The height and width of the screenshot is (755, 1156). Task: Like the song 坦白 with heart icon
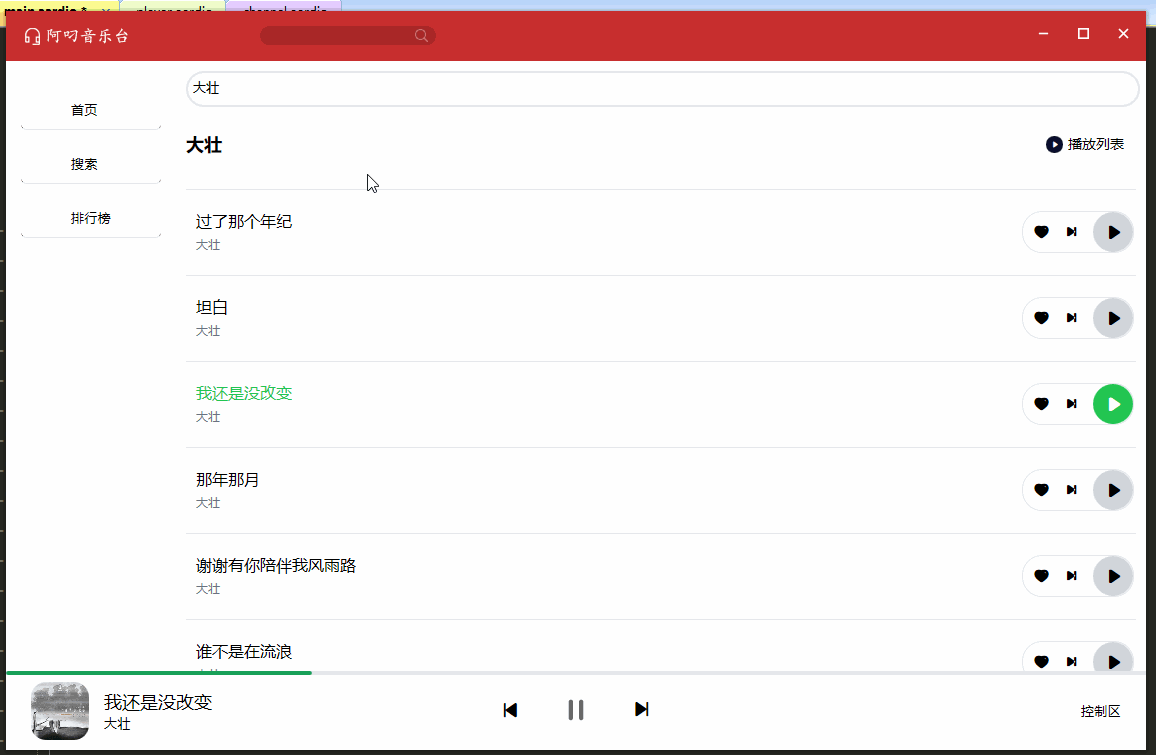(x=1041, y=318)
